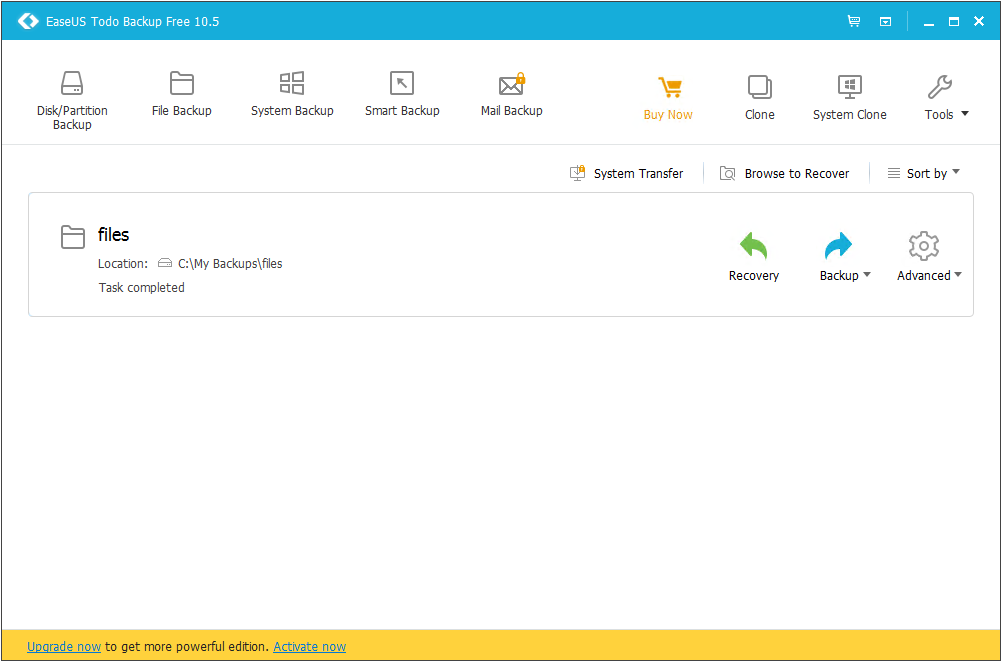The height and width of the screenshot is (662, 1002).
Task: Open the title bar dropdown menu icon
Action: point(885,22)
